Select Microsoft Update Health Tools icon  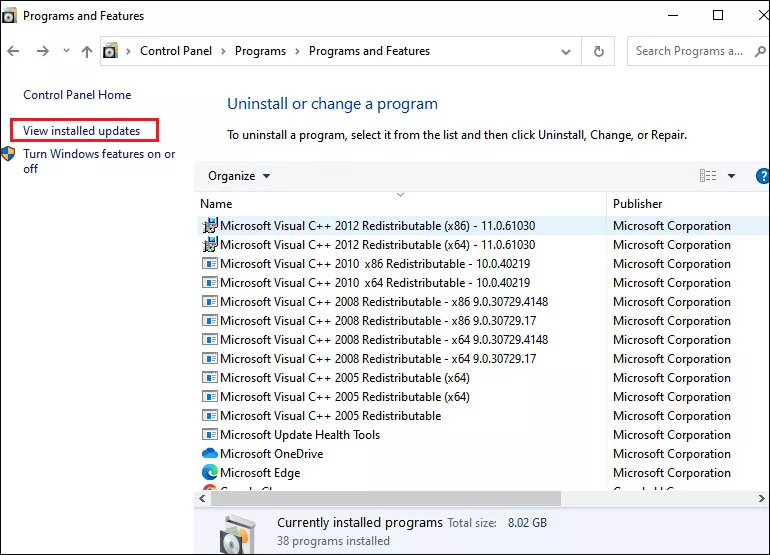[x=210, y=435]
